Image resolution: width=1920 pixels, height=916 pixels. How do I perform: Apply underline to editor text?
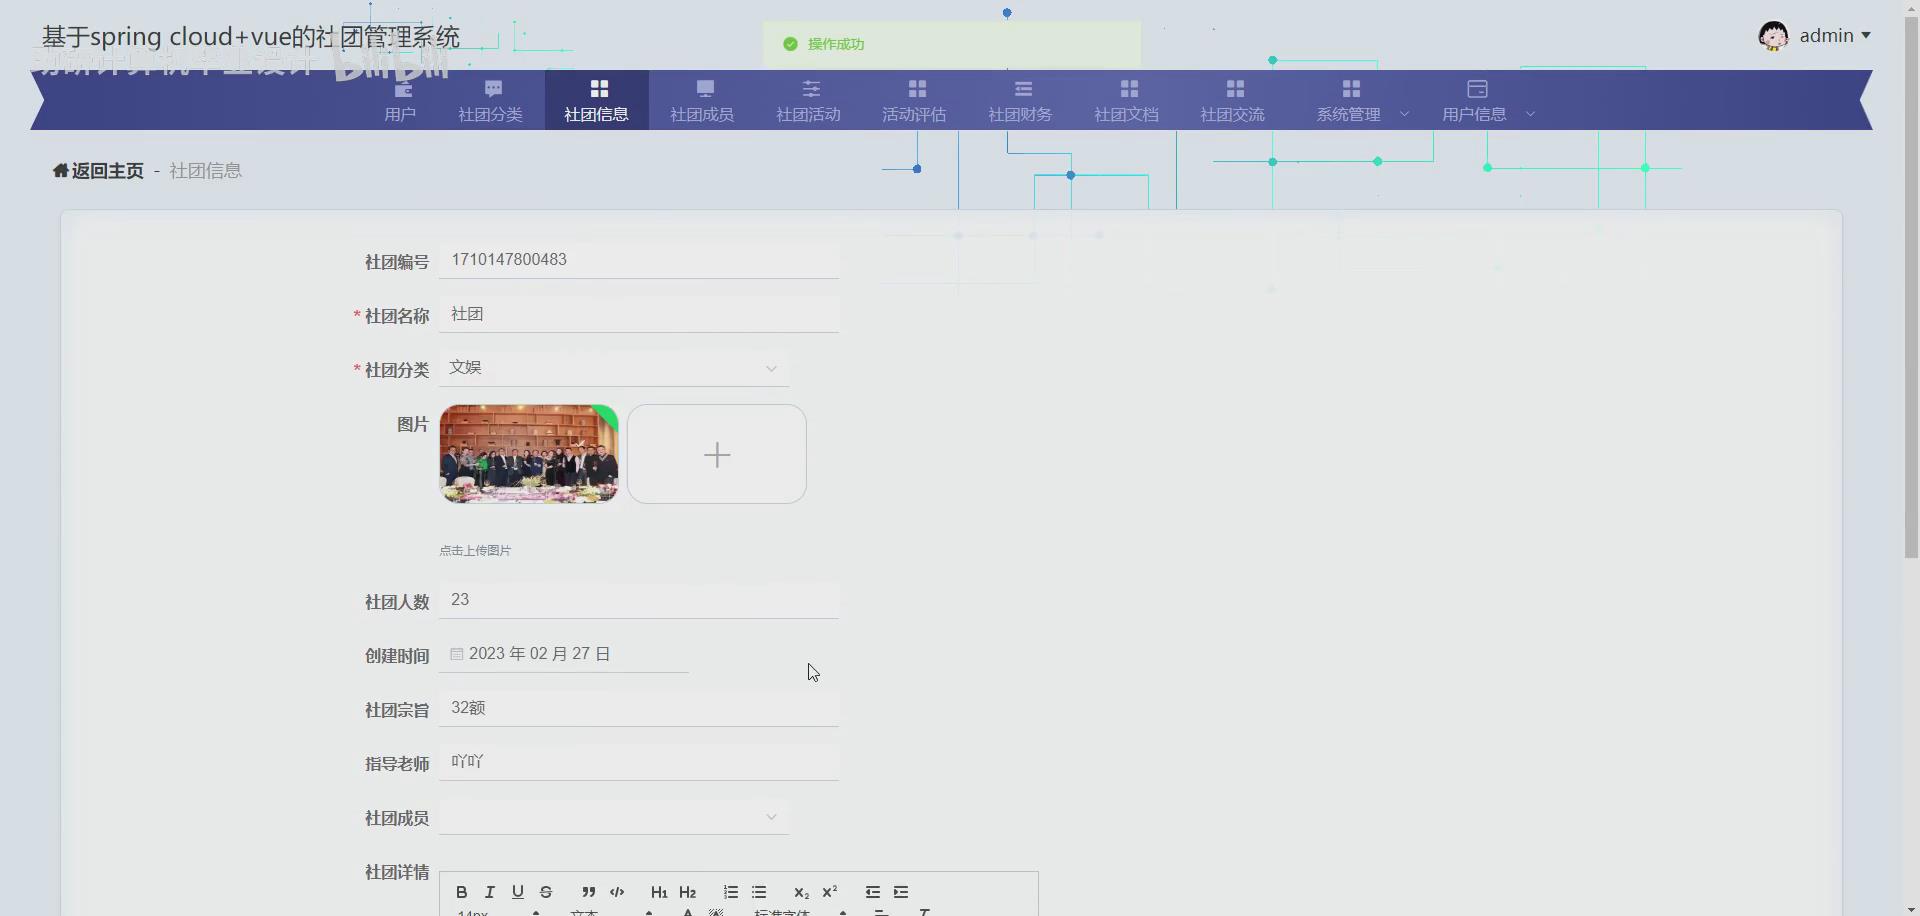click(517, 891)
